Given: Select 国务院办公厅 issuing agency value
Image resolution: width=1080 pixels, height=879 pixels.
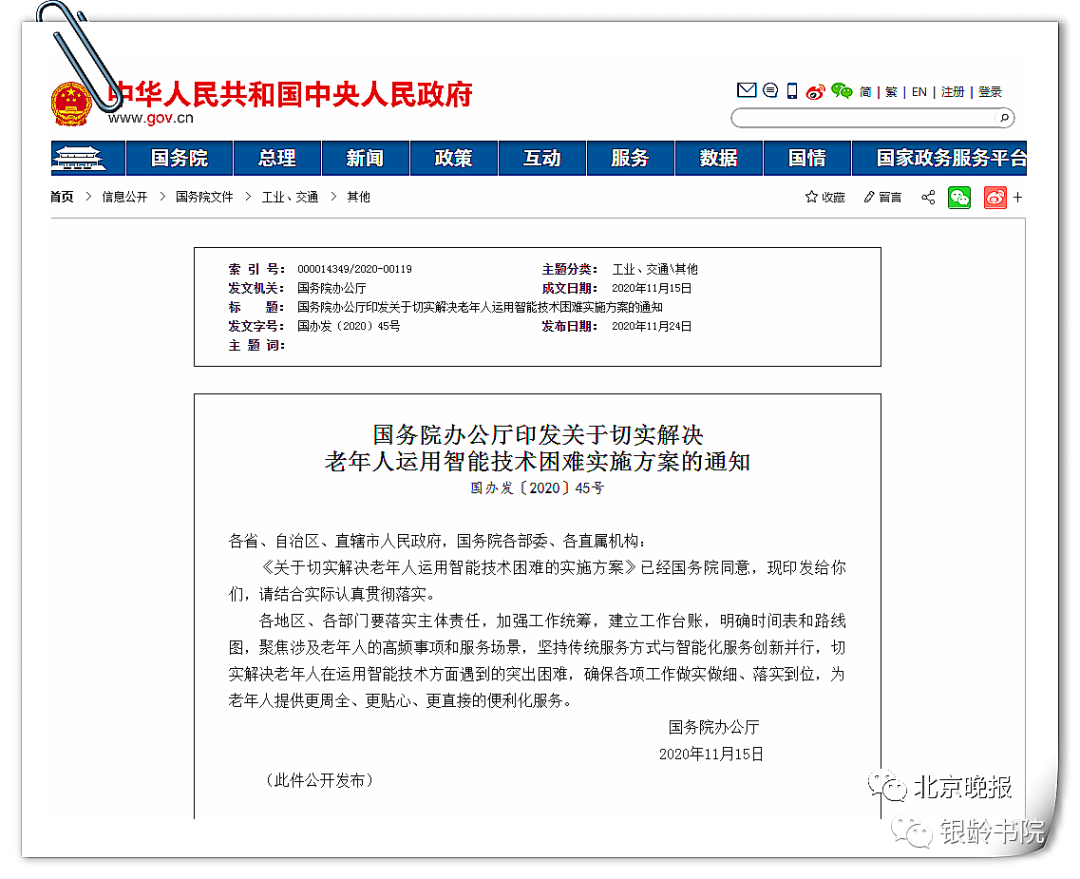Looking at the screenshot, I should (331, 288).
